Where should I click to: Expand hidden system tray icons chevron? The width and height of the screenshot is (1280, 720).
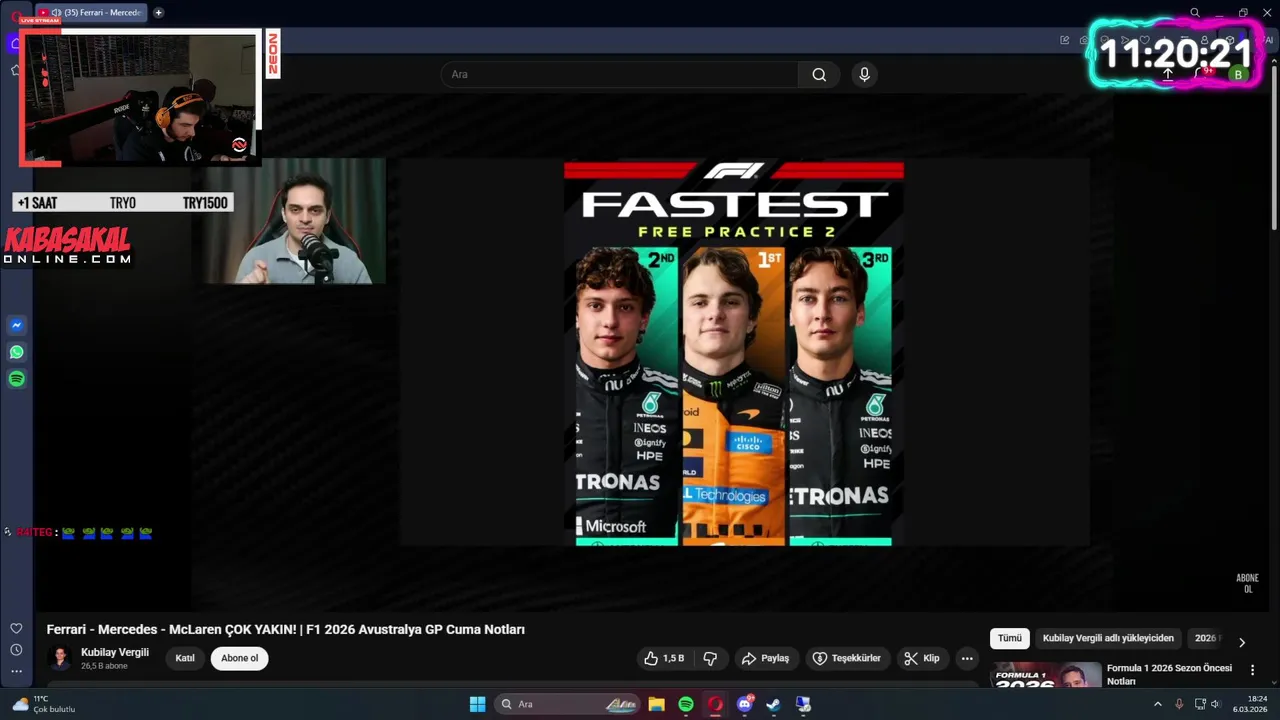1158,704
